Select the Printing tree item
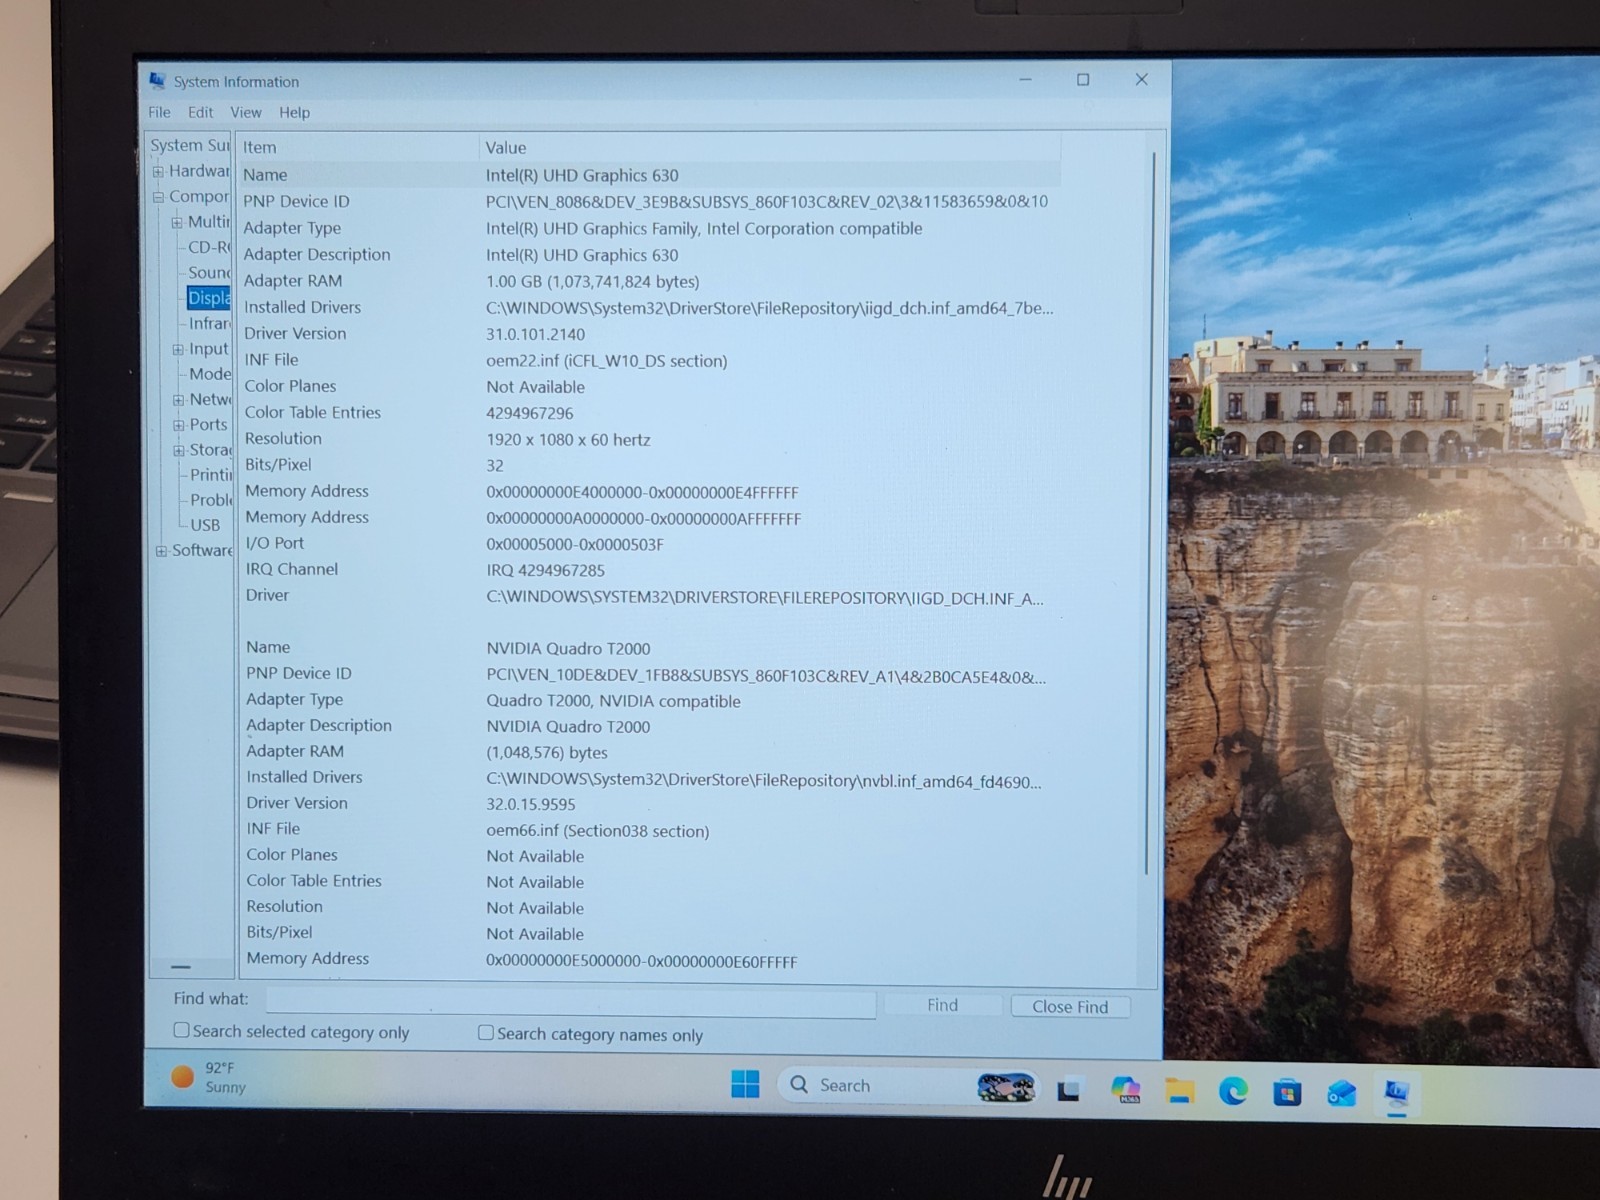The image size is (1600, 1200). tap(211, 475)
